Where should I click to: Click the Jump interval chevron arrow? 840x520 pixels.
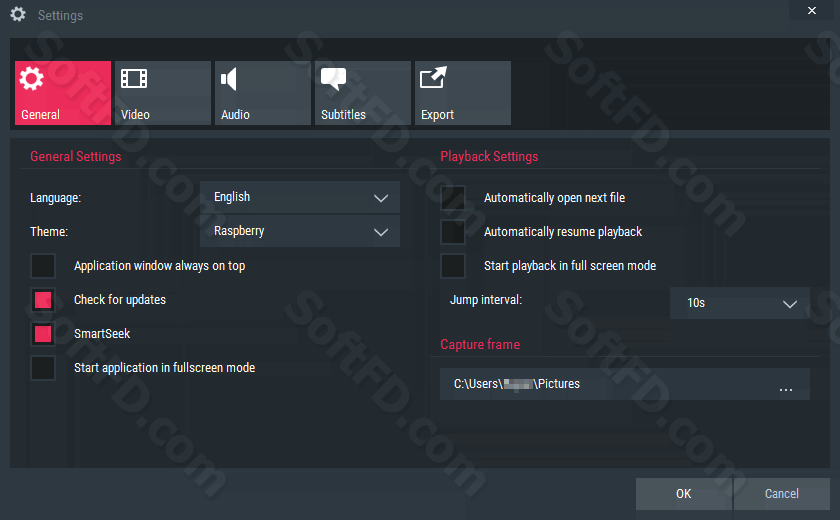[x=790, y=304]
